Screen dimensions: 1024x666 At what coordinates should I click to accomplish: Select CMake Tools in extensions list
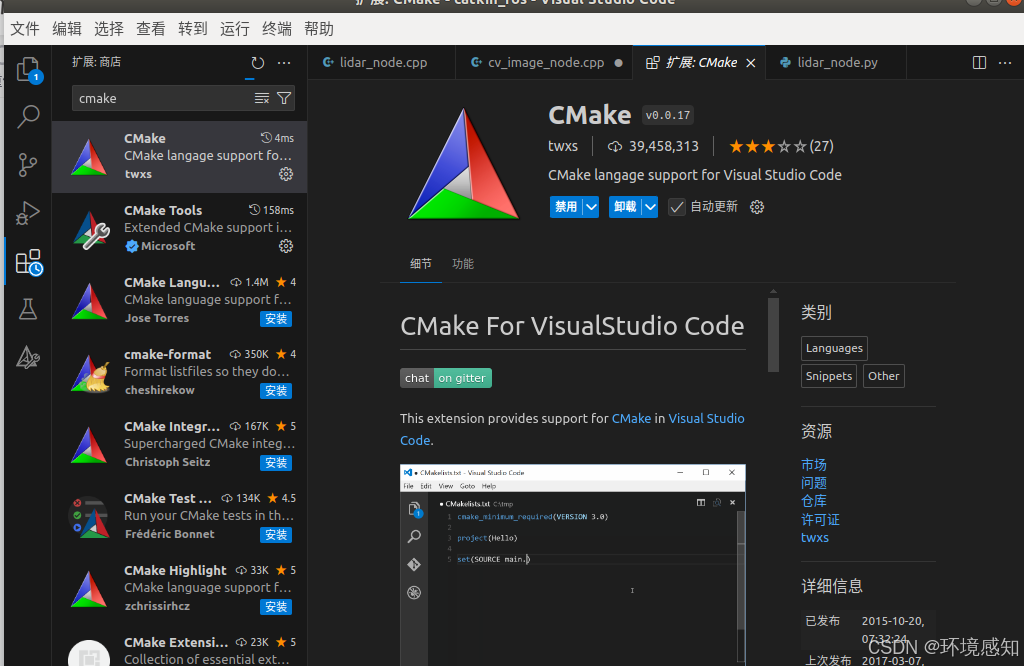click(x=180, y=229)
